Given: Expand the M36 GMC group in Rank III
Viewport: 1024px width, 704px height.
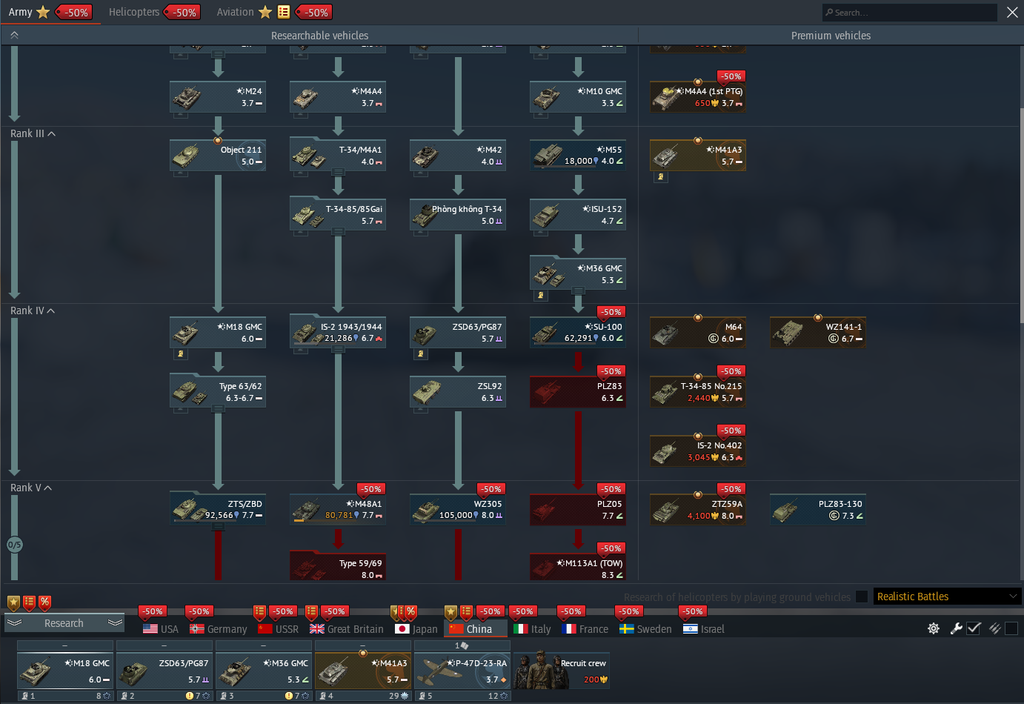Looking at the screenshot, I should tap(578, 274).
